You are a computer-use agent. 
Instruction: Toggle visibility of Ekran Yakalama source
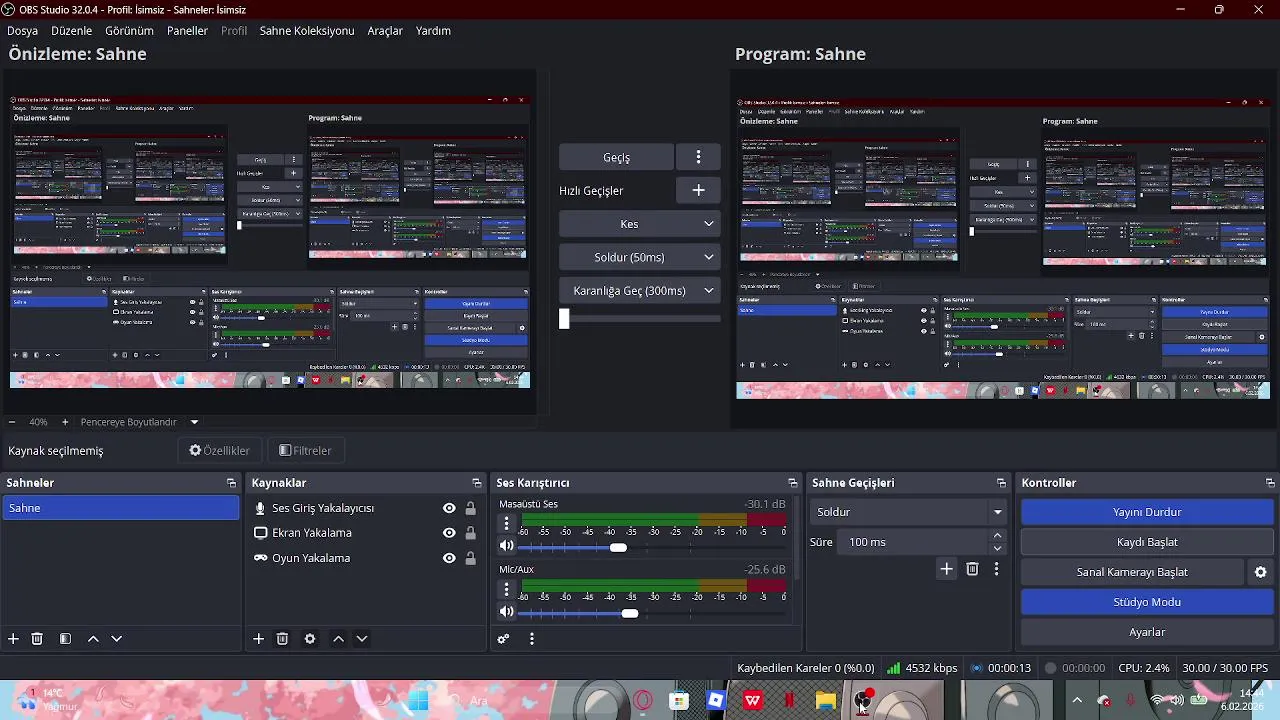pyautogui.click(x=449, y=533)
